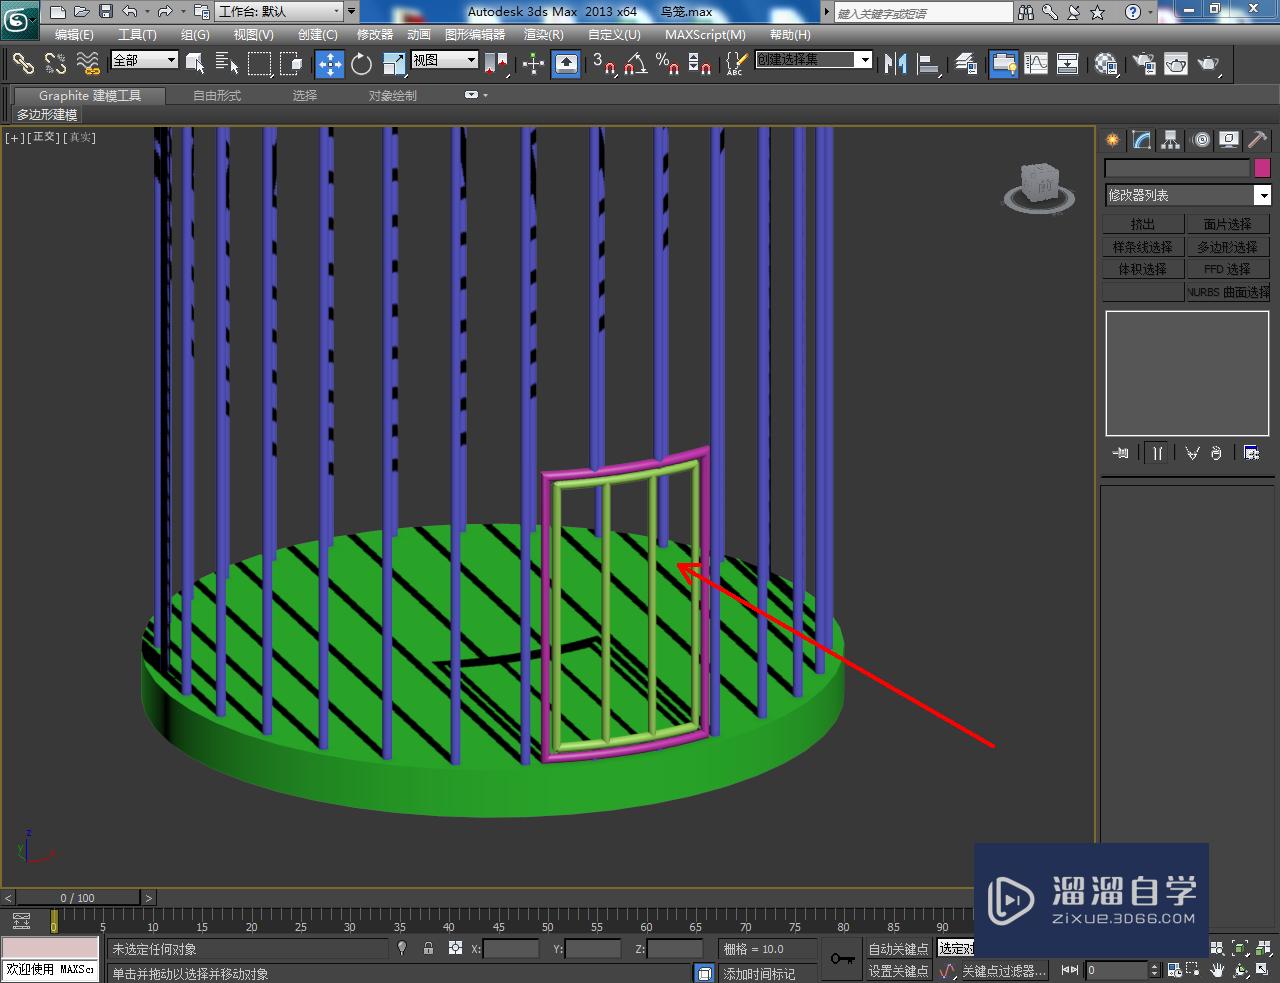Image resolution: width=1280 pixels, height=983 pixels.
Task: Activate the Select and Move tool
Action: 329,64
